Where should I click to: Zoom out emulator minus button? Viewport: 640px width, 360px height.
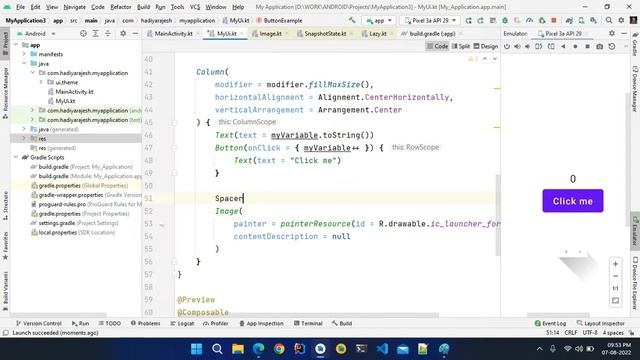click(616, 276)
